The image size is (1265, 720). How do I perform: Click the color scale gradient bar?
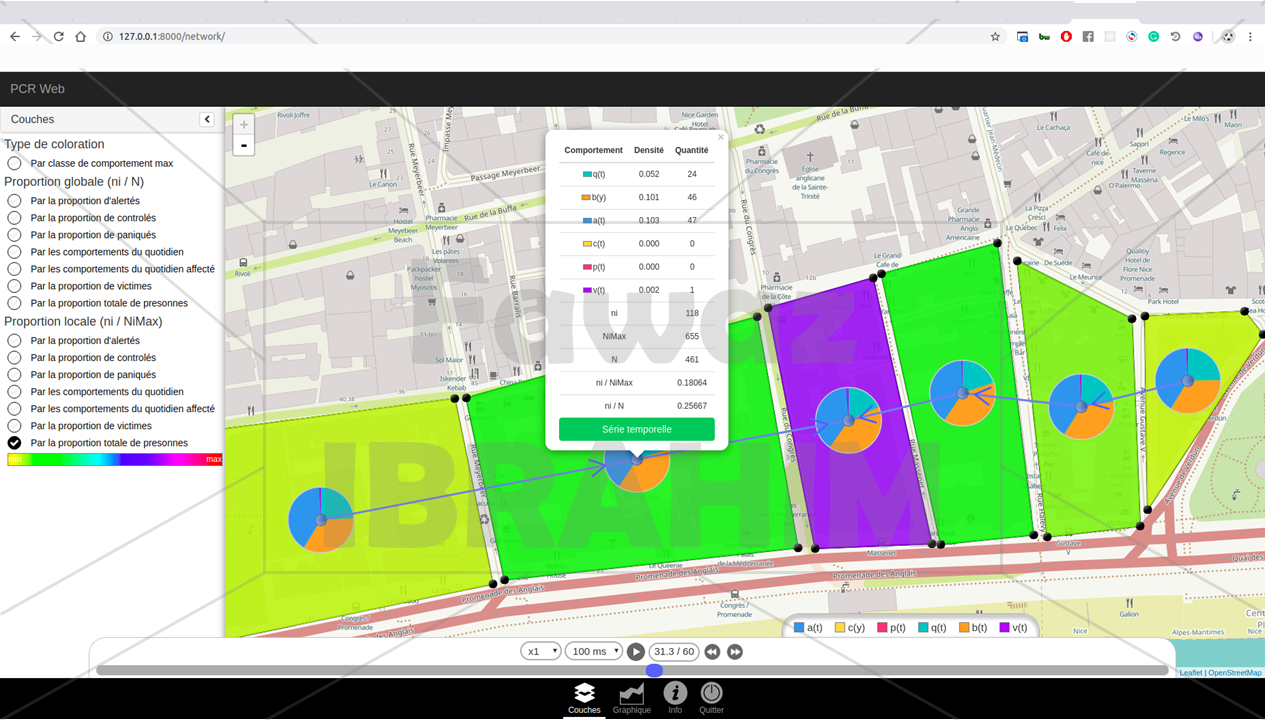point(115,460)
